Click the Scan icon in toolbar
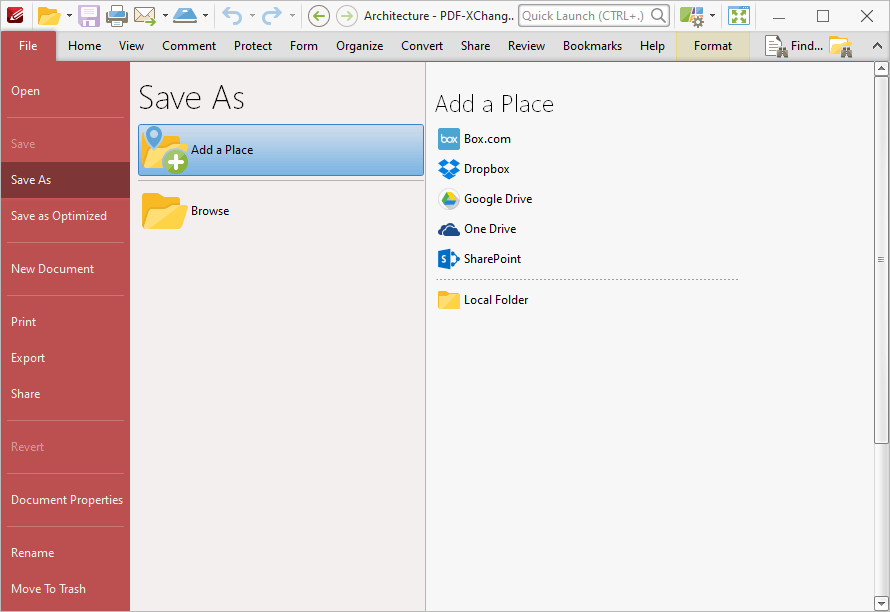Image resolution: width=890 pixels, height=612 pixels. [x=185, y=16]
